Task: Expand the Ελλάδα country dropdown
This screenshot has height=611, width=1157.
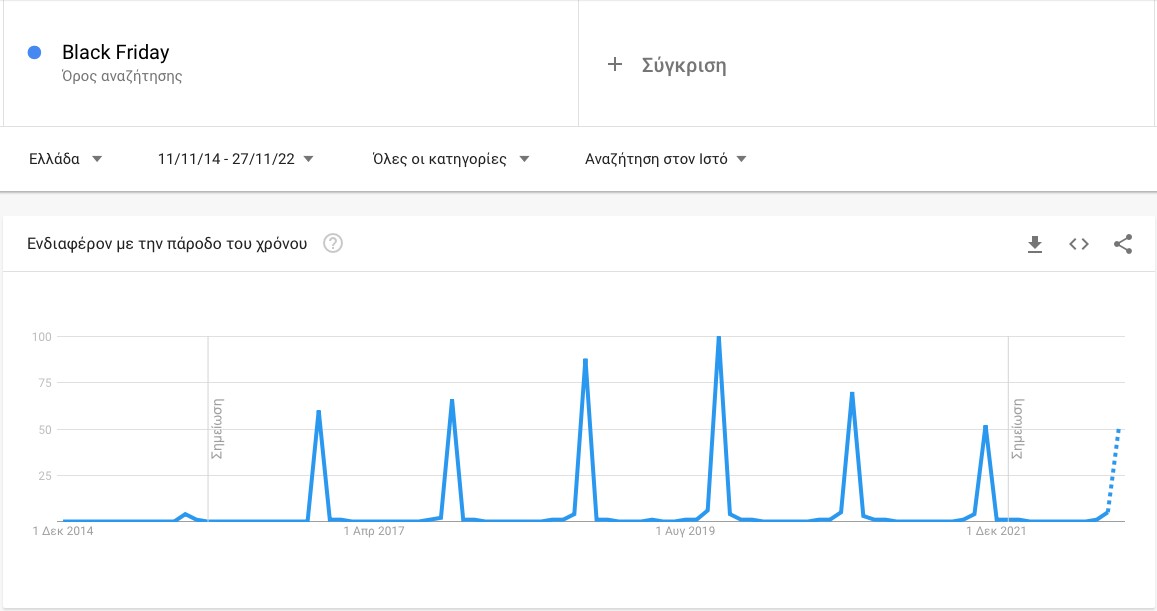Action: click(x=65, y=159)
